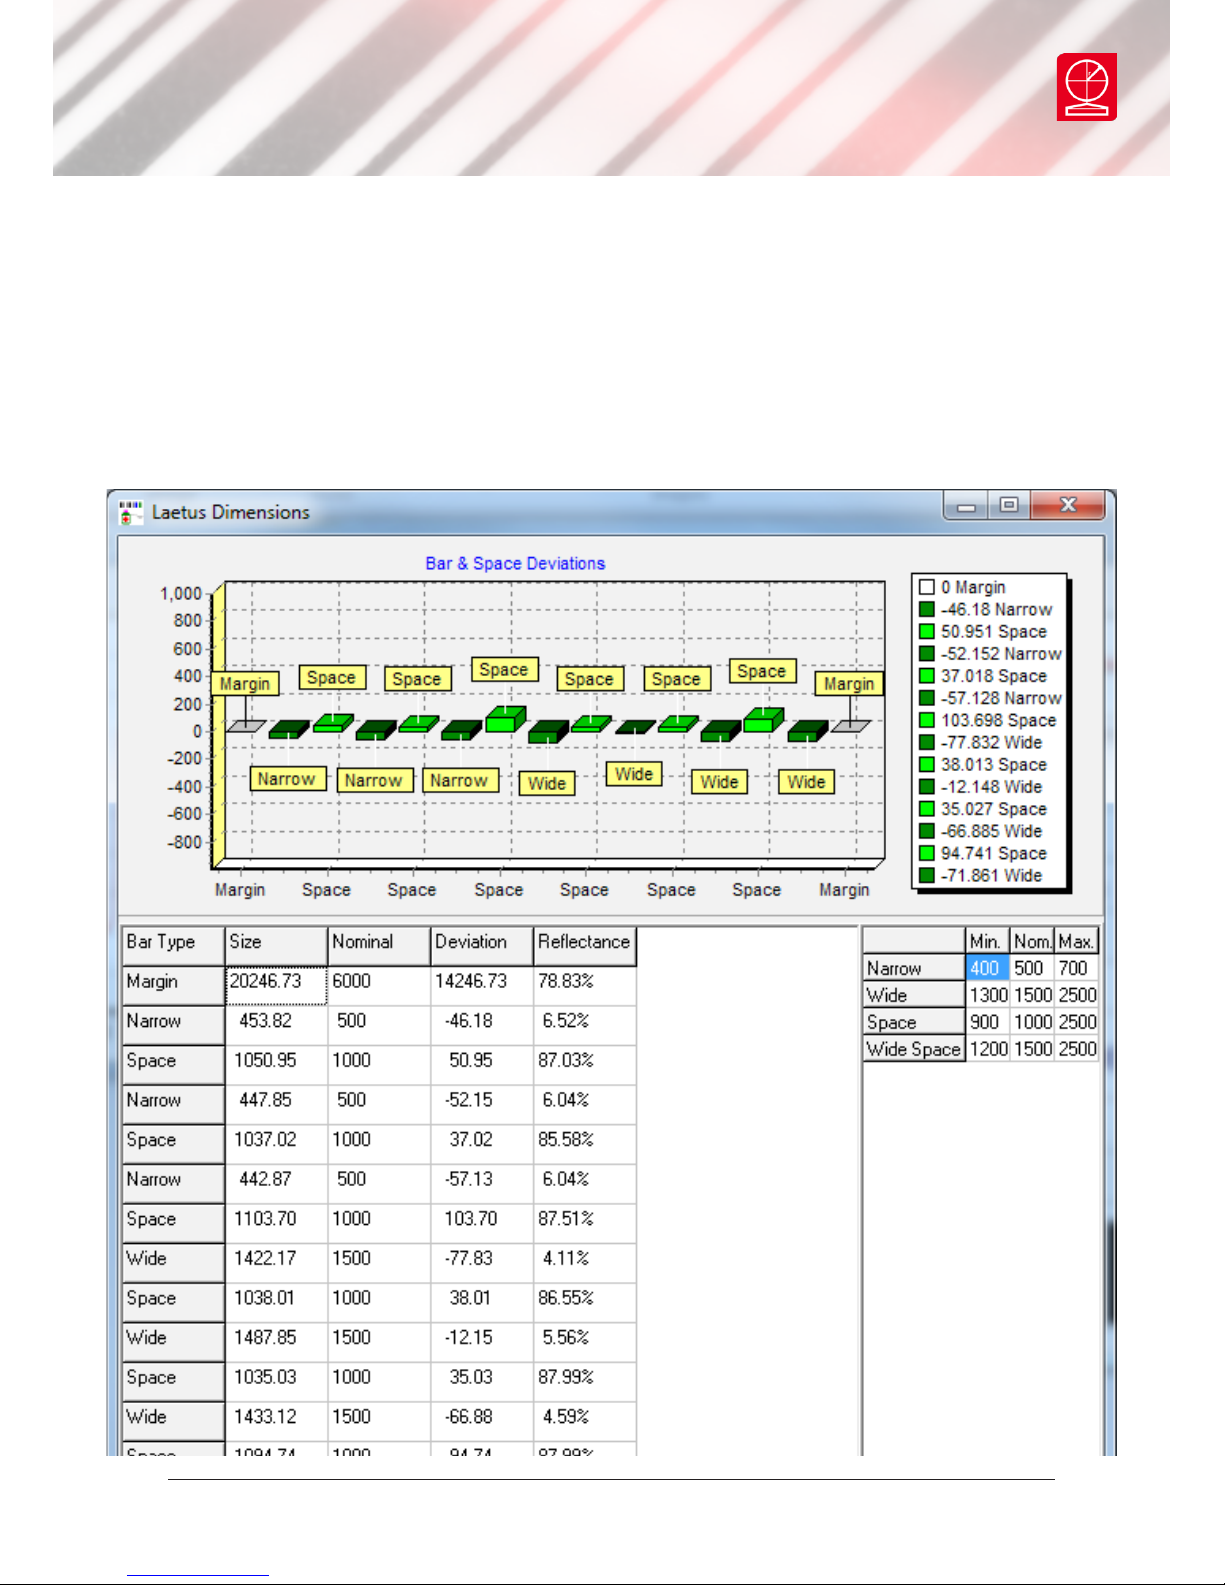1225x1585 pixels.
Task: Select the Reflectance cell 5.56%
Action: [585, 1340]
